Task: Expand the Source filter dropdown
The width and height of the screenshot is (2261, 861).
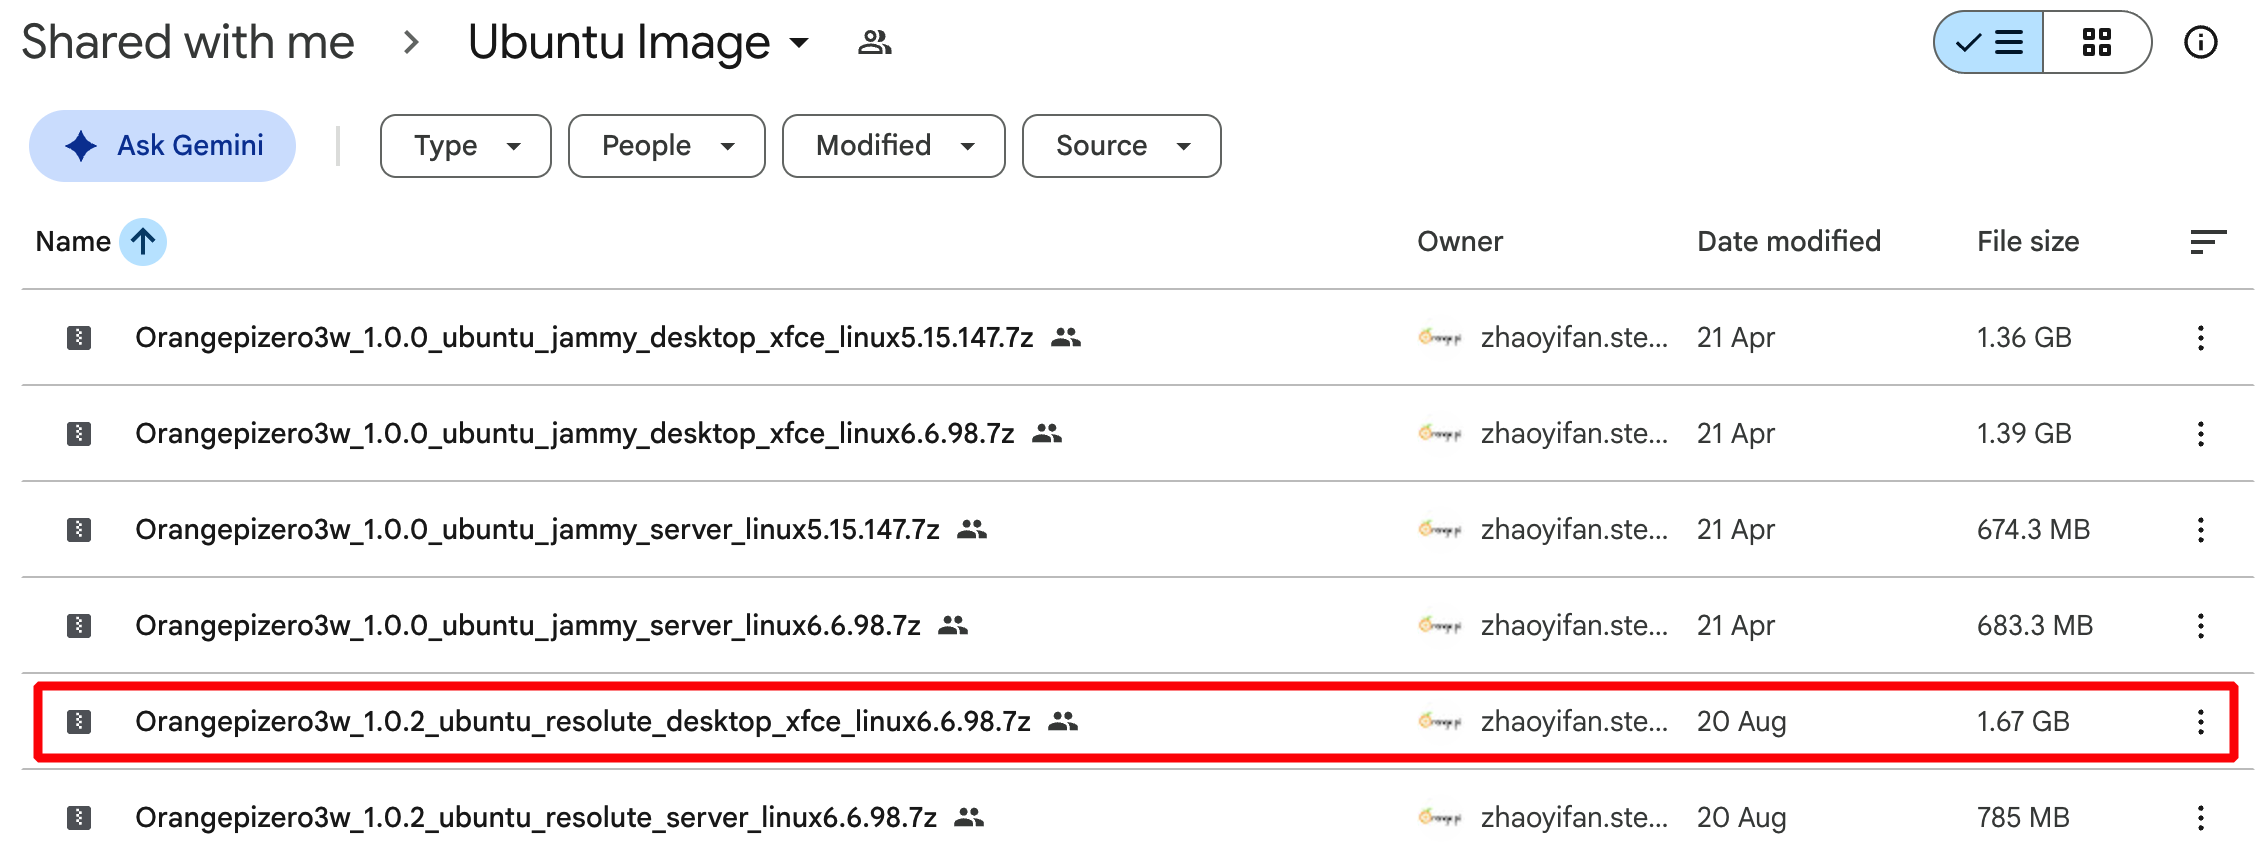Action: pos(1122,146)
